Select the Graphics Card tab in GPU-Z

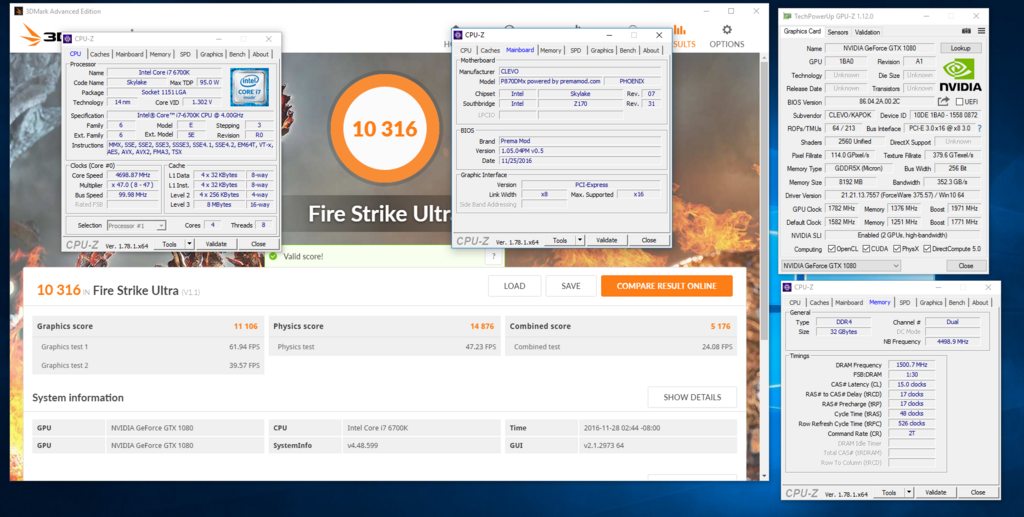point(803,31)
